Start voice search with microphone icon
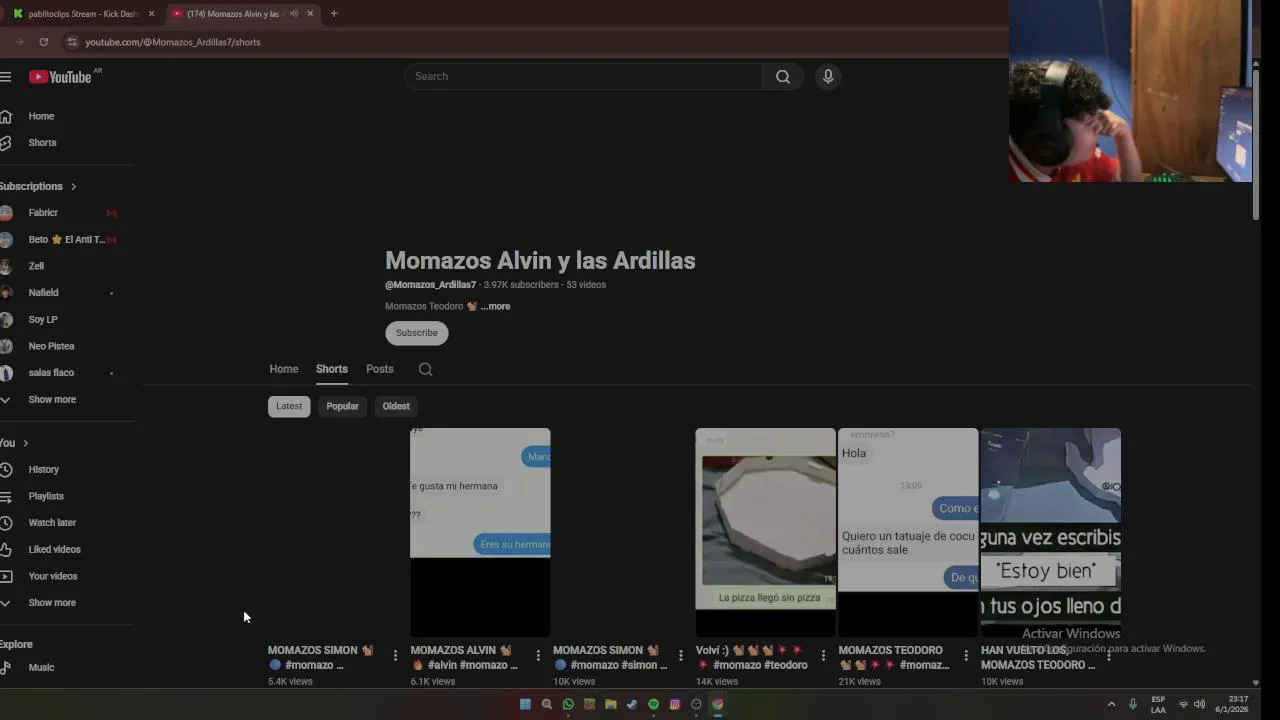This screenshot has width=1280, height=720. (828, 76)
